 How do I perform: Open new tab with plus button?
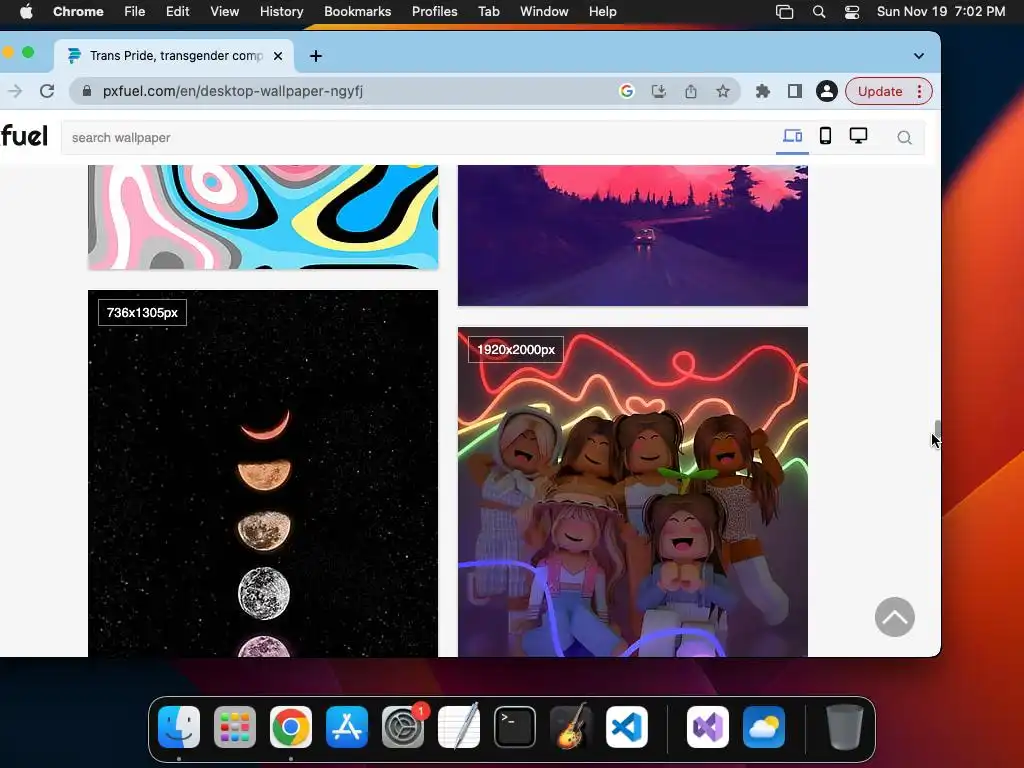click(315, 56)
